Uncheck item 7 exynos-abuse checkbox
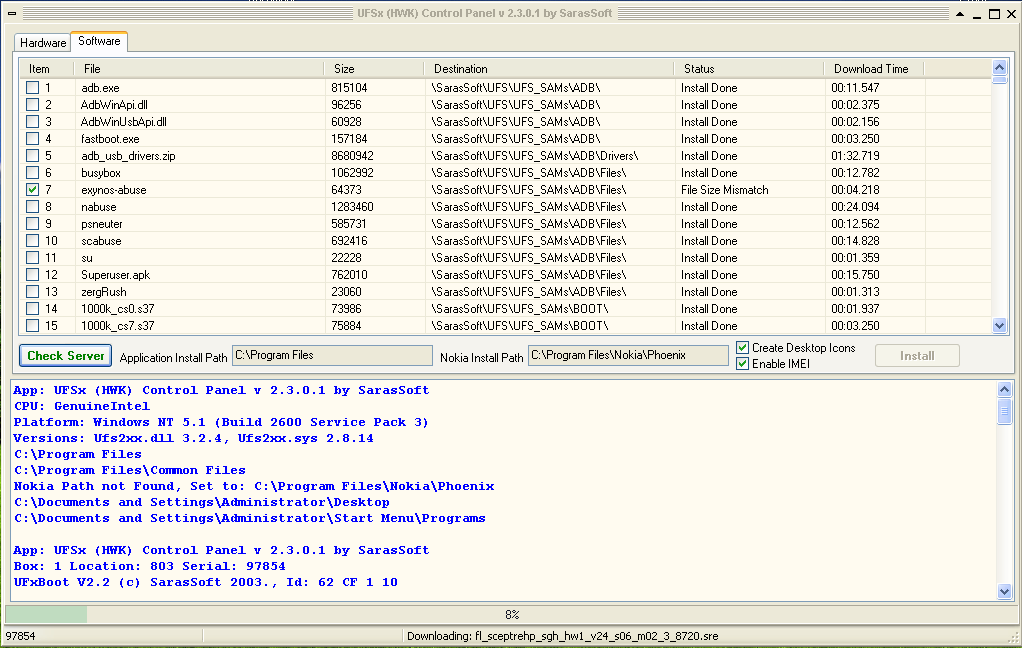 click(x=33, y=189)
